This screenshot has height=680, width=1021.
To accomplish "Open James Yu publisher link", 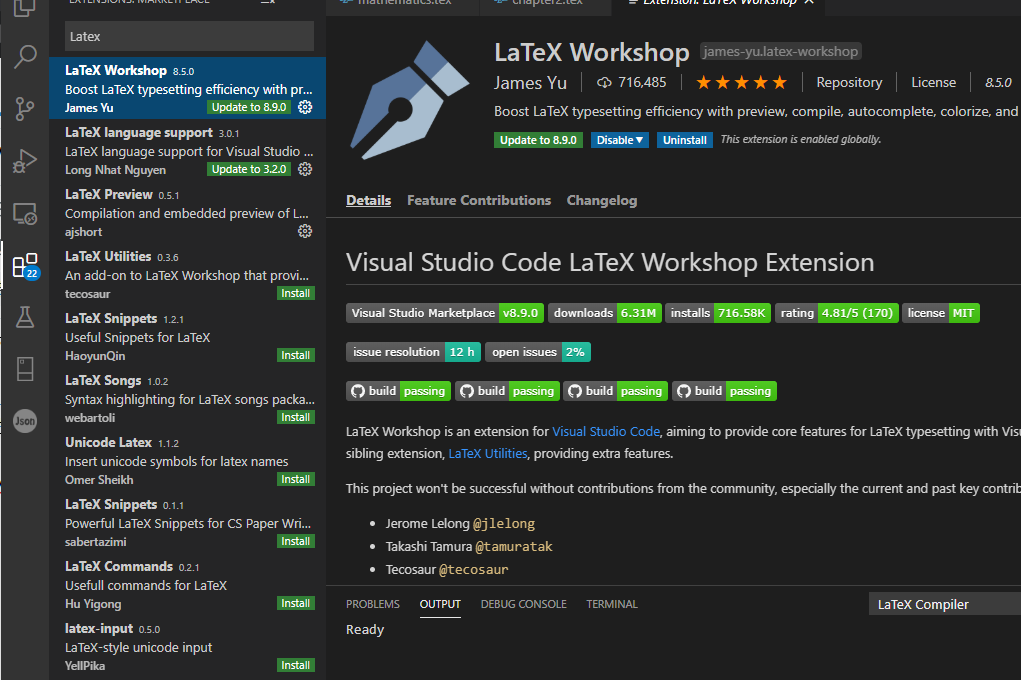I will 530,83.
